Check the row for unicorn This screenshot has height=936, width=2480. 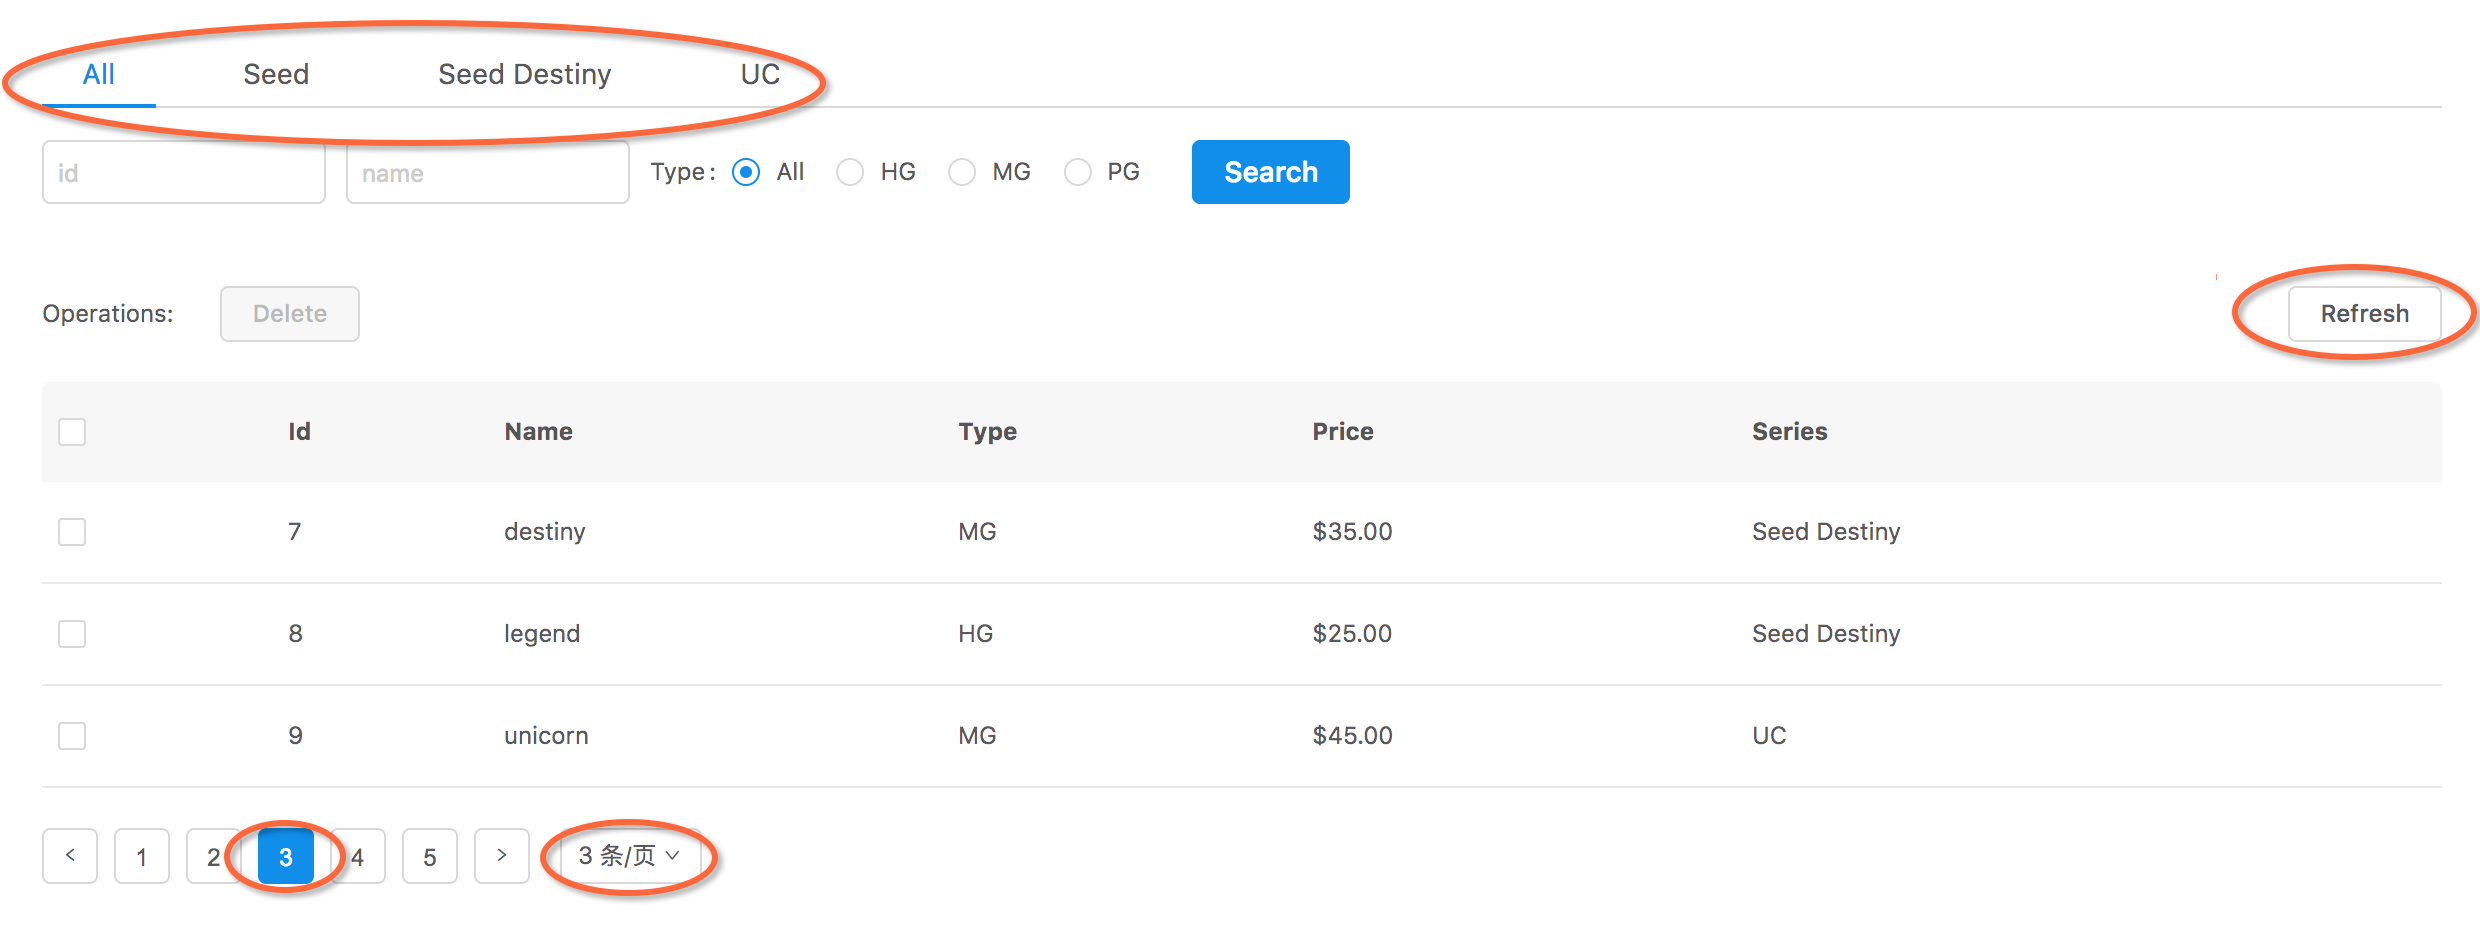(72, 736)
